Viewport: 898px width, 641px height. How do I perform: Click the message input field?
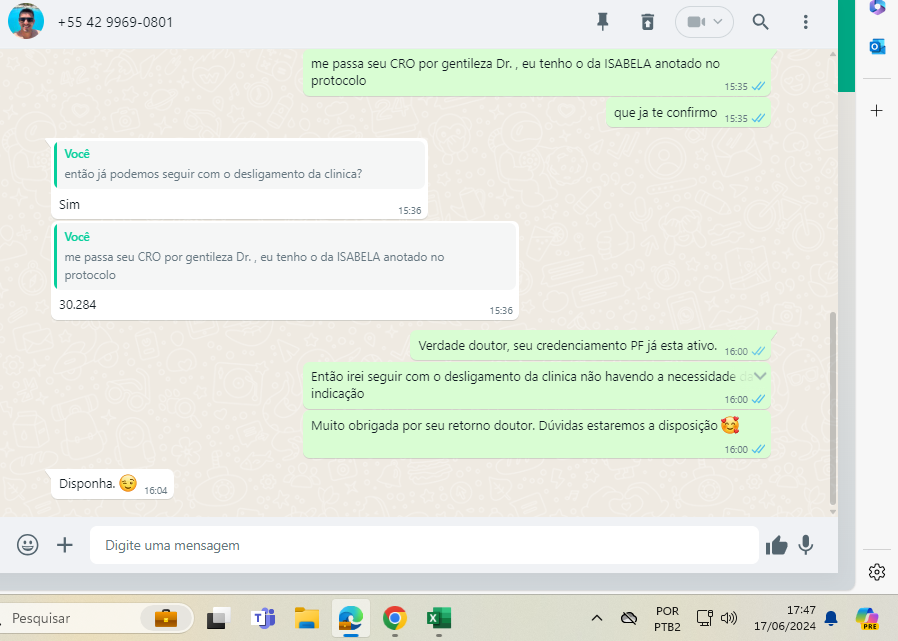424,546
